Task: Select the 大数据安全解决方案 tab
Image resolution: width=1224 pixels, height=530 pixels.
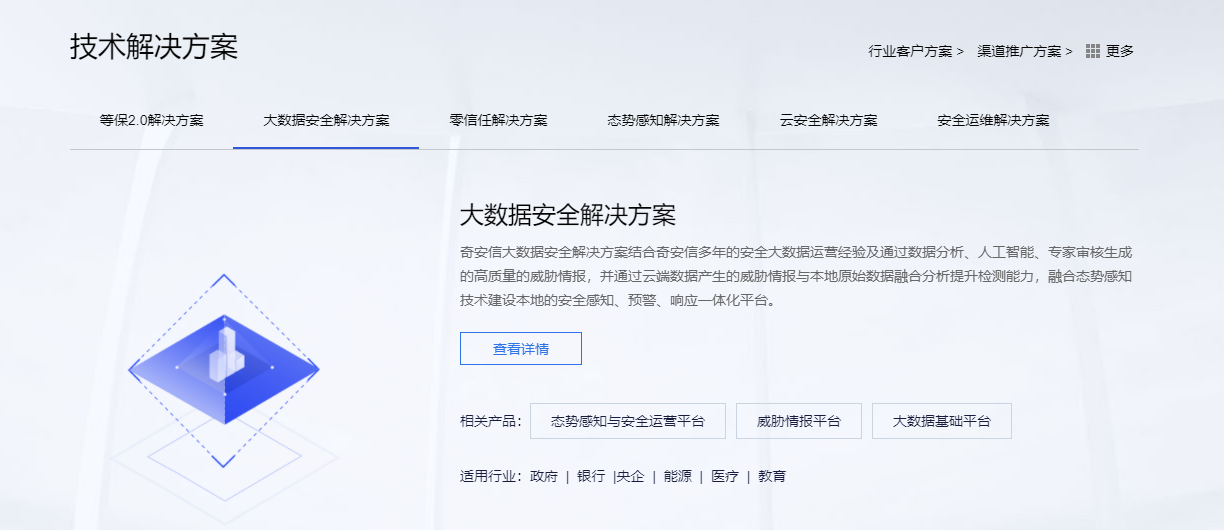Action: pos(326,120)
